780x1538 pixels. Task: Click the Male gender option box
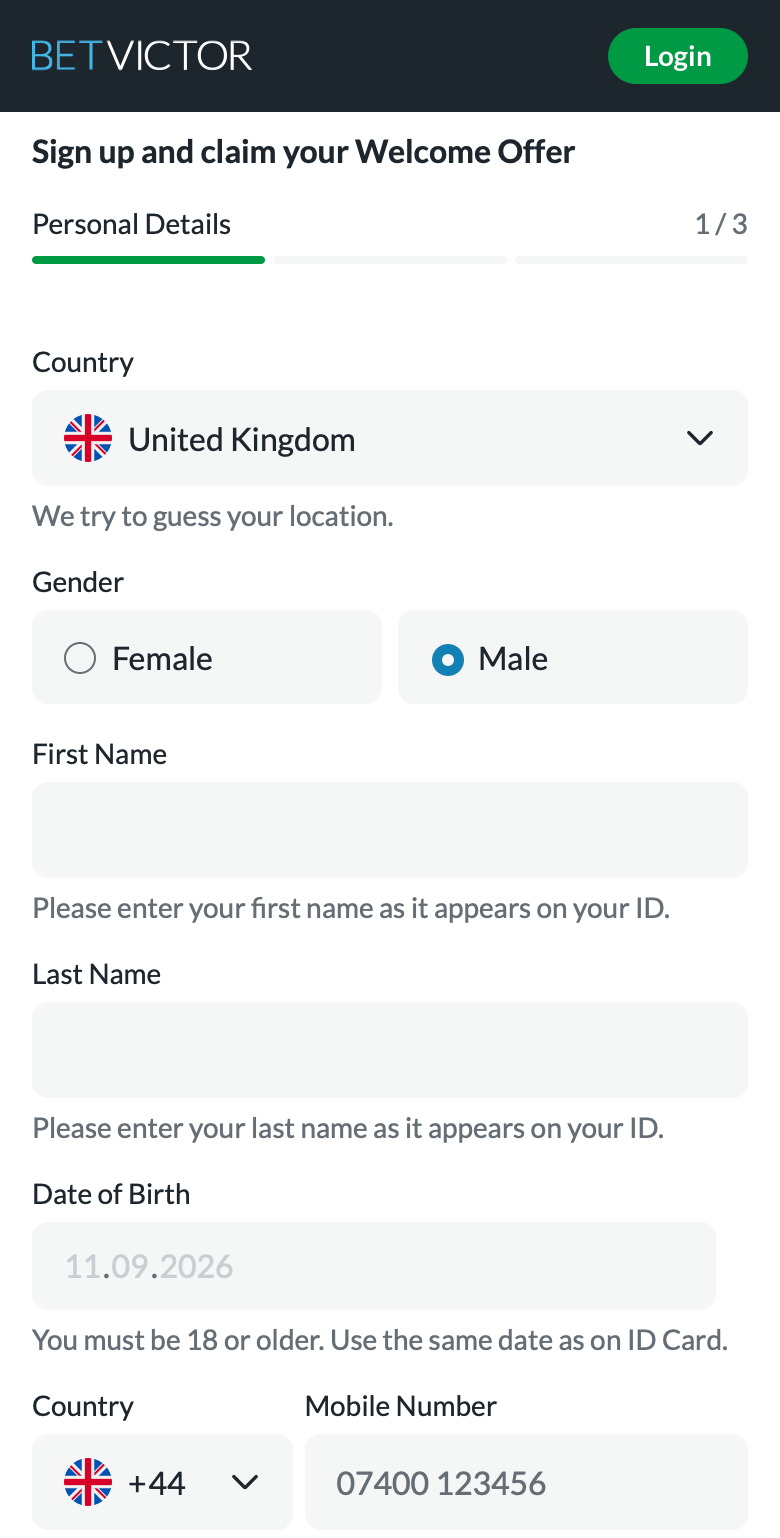573,657
